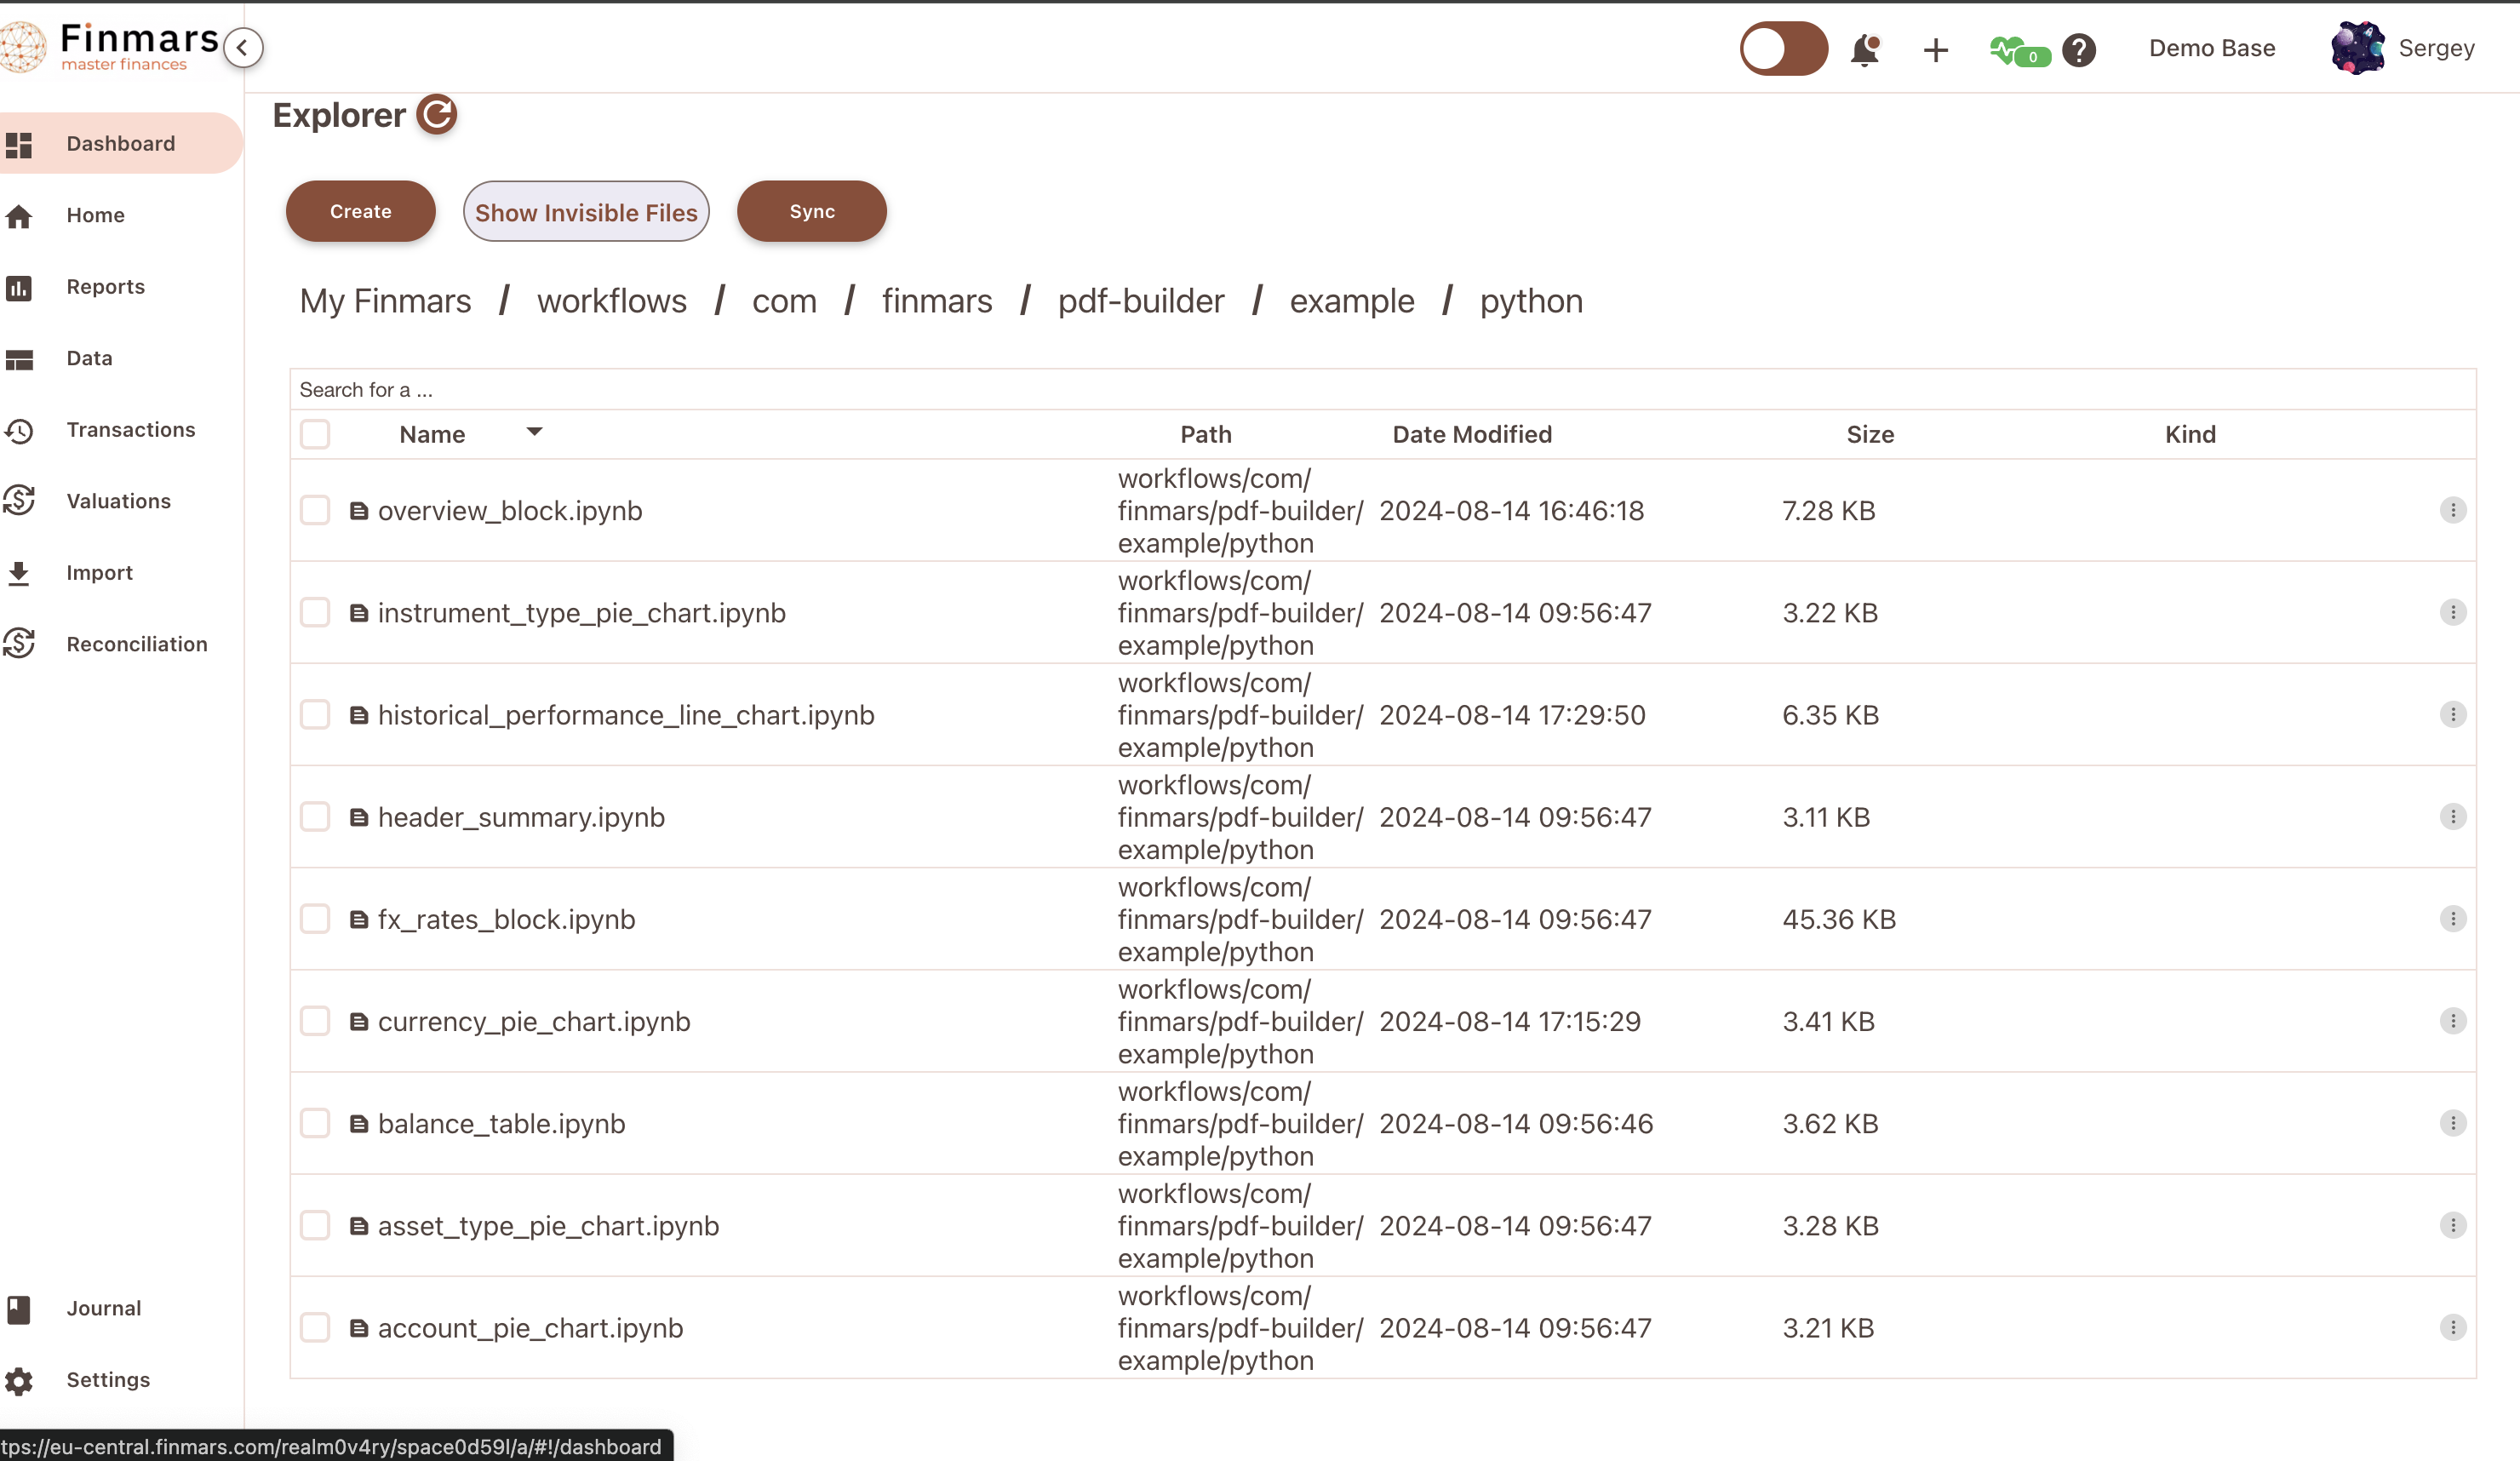Image resolution: width=2520 pixels, height=1461 pixels.
Task: Open the Sergey user avatar menu
Action: point(2357,48)
